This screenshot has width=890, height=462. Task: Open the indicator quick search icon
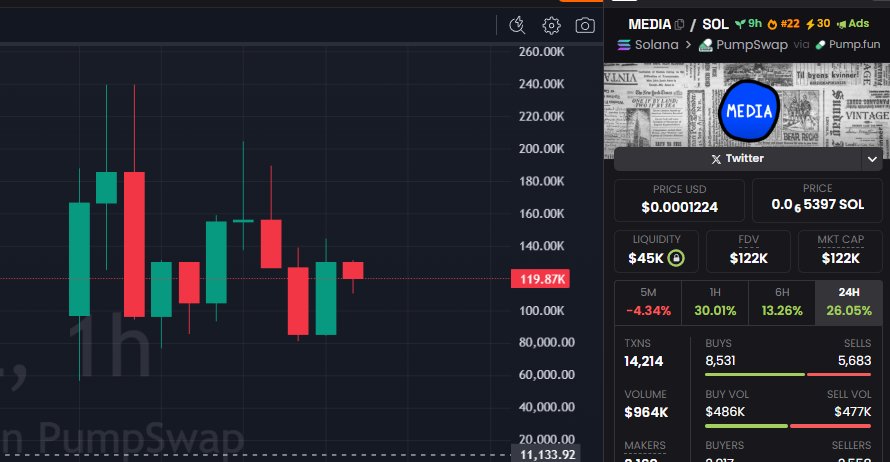click(x=517, y=25)
